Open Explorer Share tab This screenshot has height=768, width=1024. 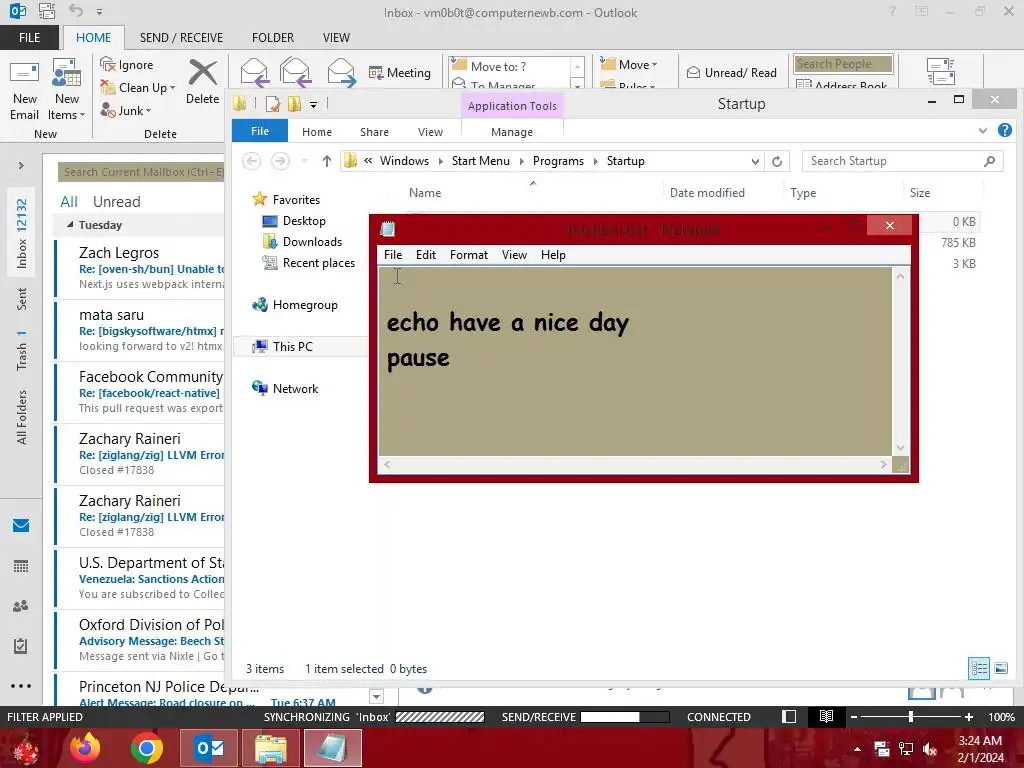(374, 132)
